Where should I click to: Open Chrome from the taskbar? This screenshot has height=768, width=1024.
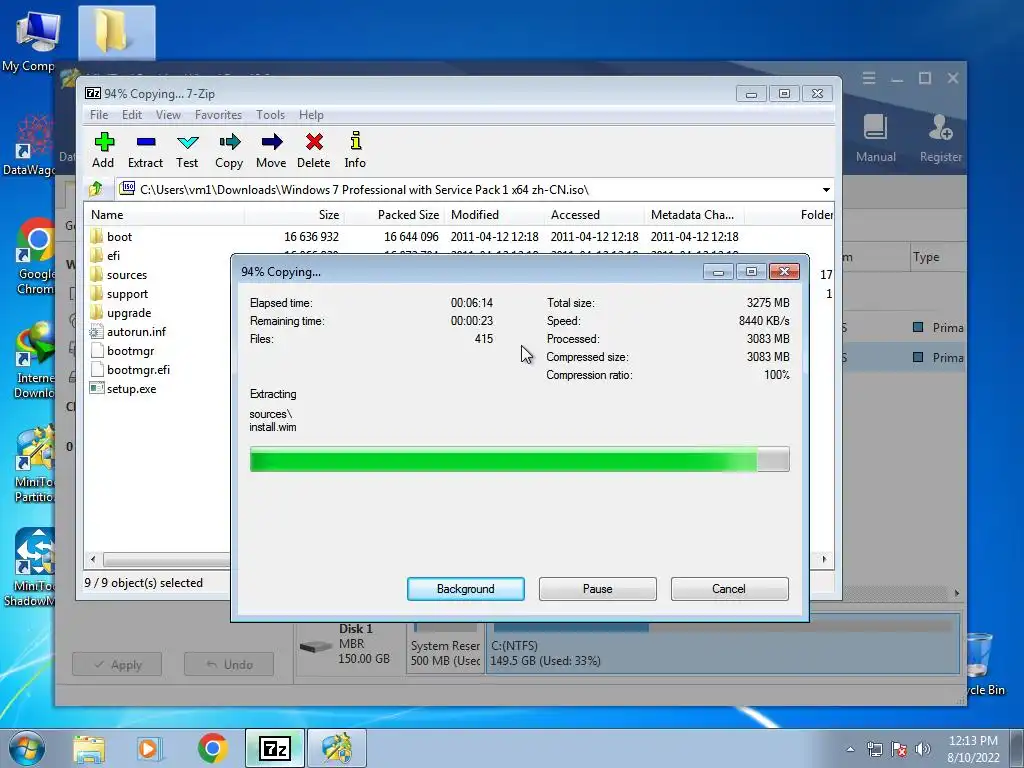coord(213,749)
